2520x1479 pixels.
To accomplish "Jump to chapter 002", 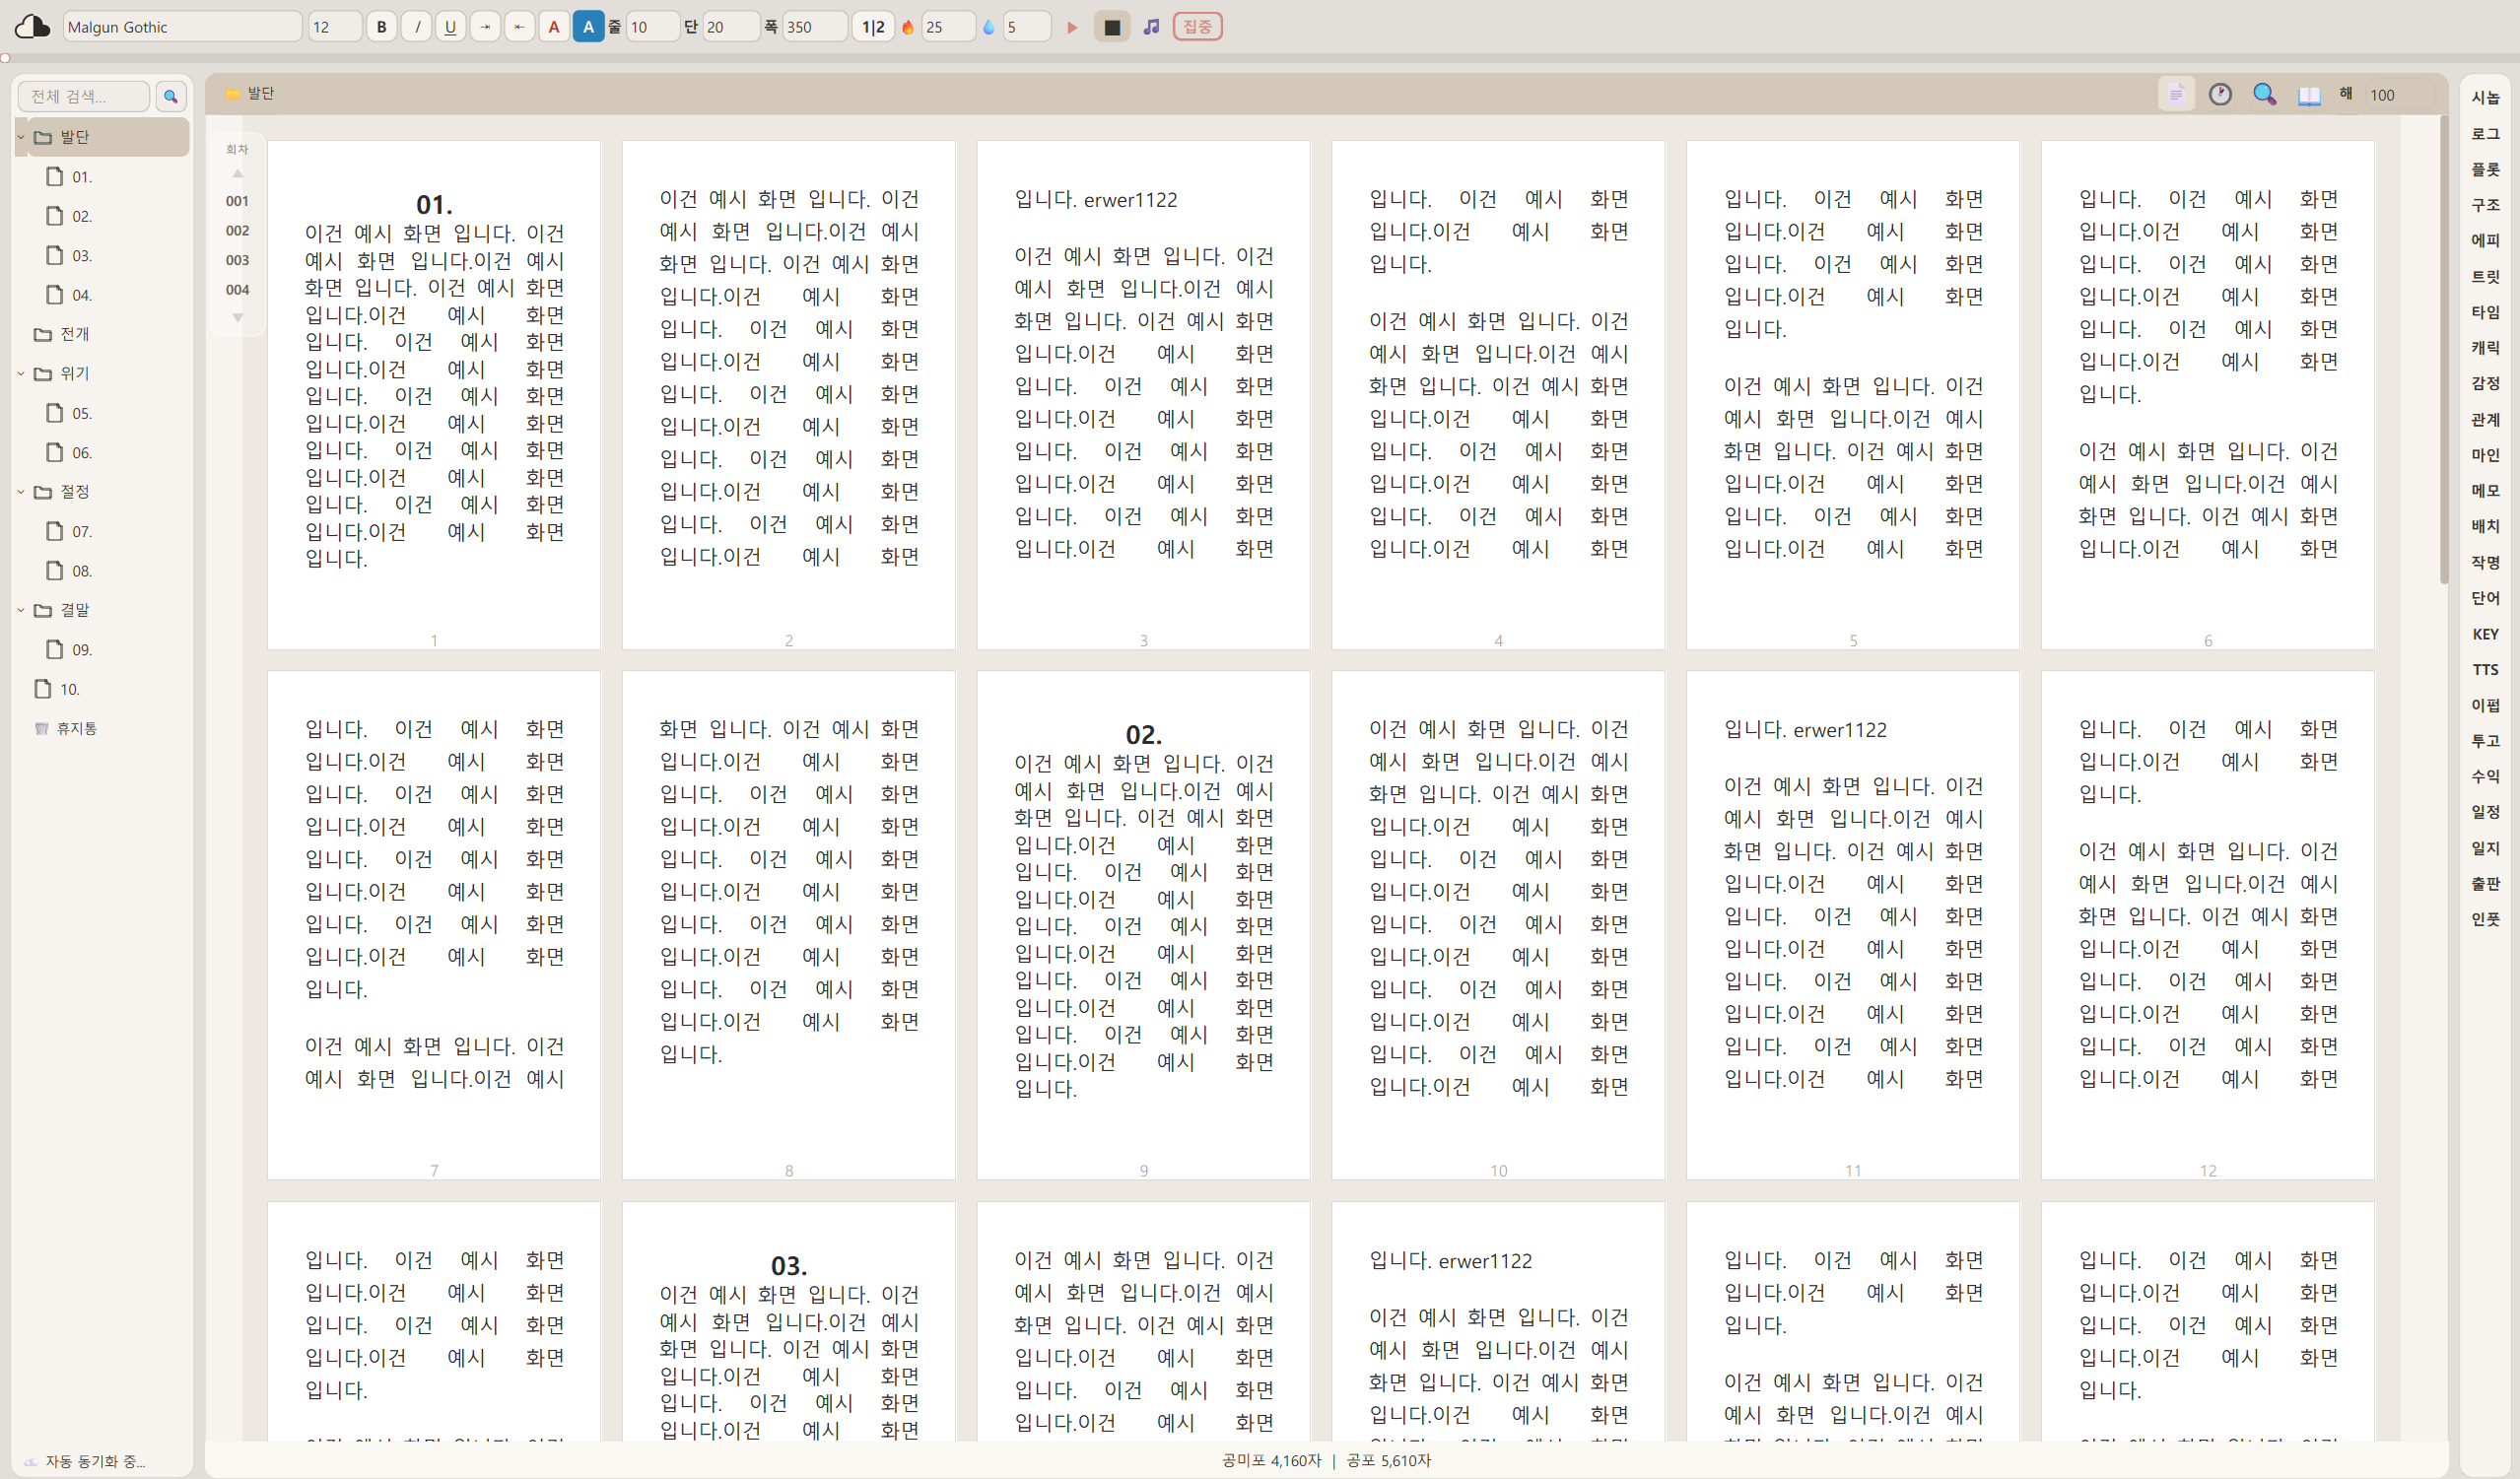I will (237, 230).
